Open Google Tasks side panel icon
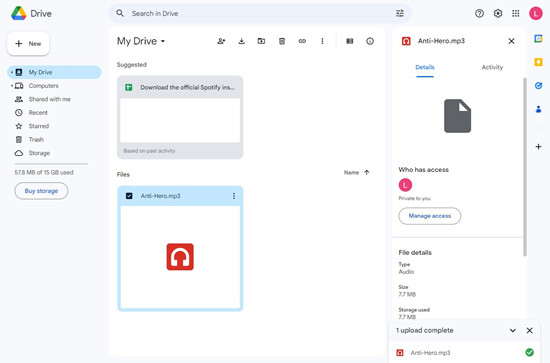 [x=538, y=86]
